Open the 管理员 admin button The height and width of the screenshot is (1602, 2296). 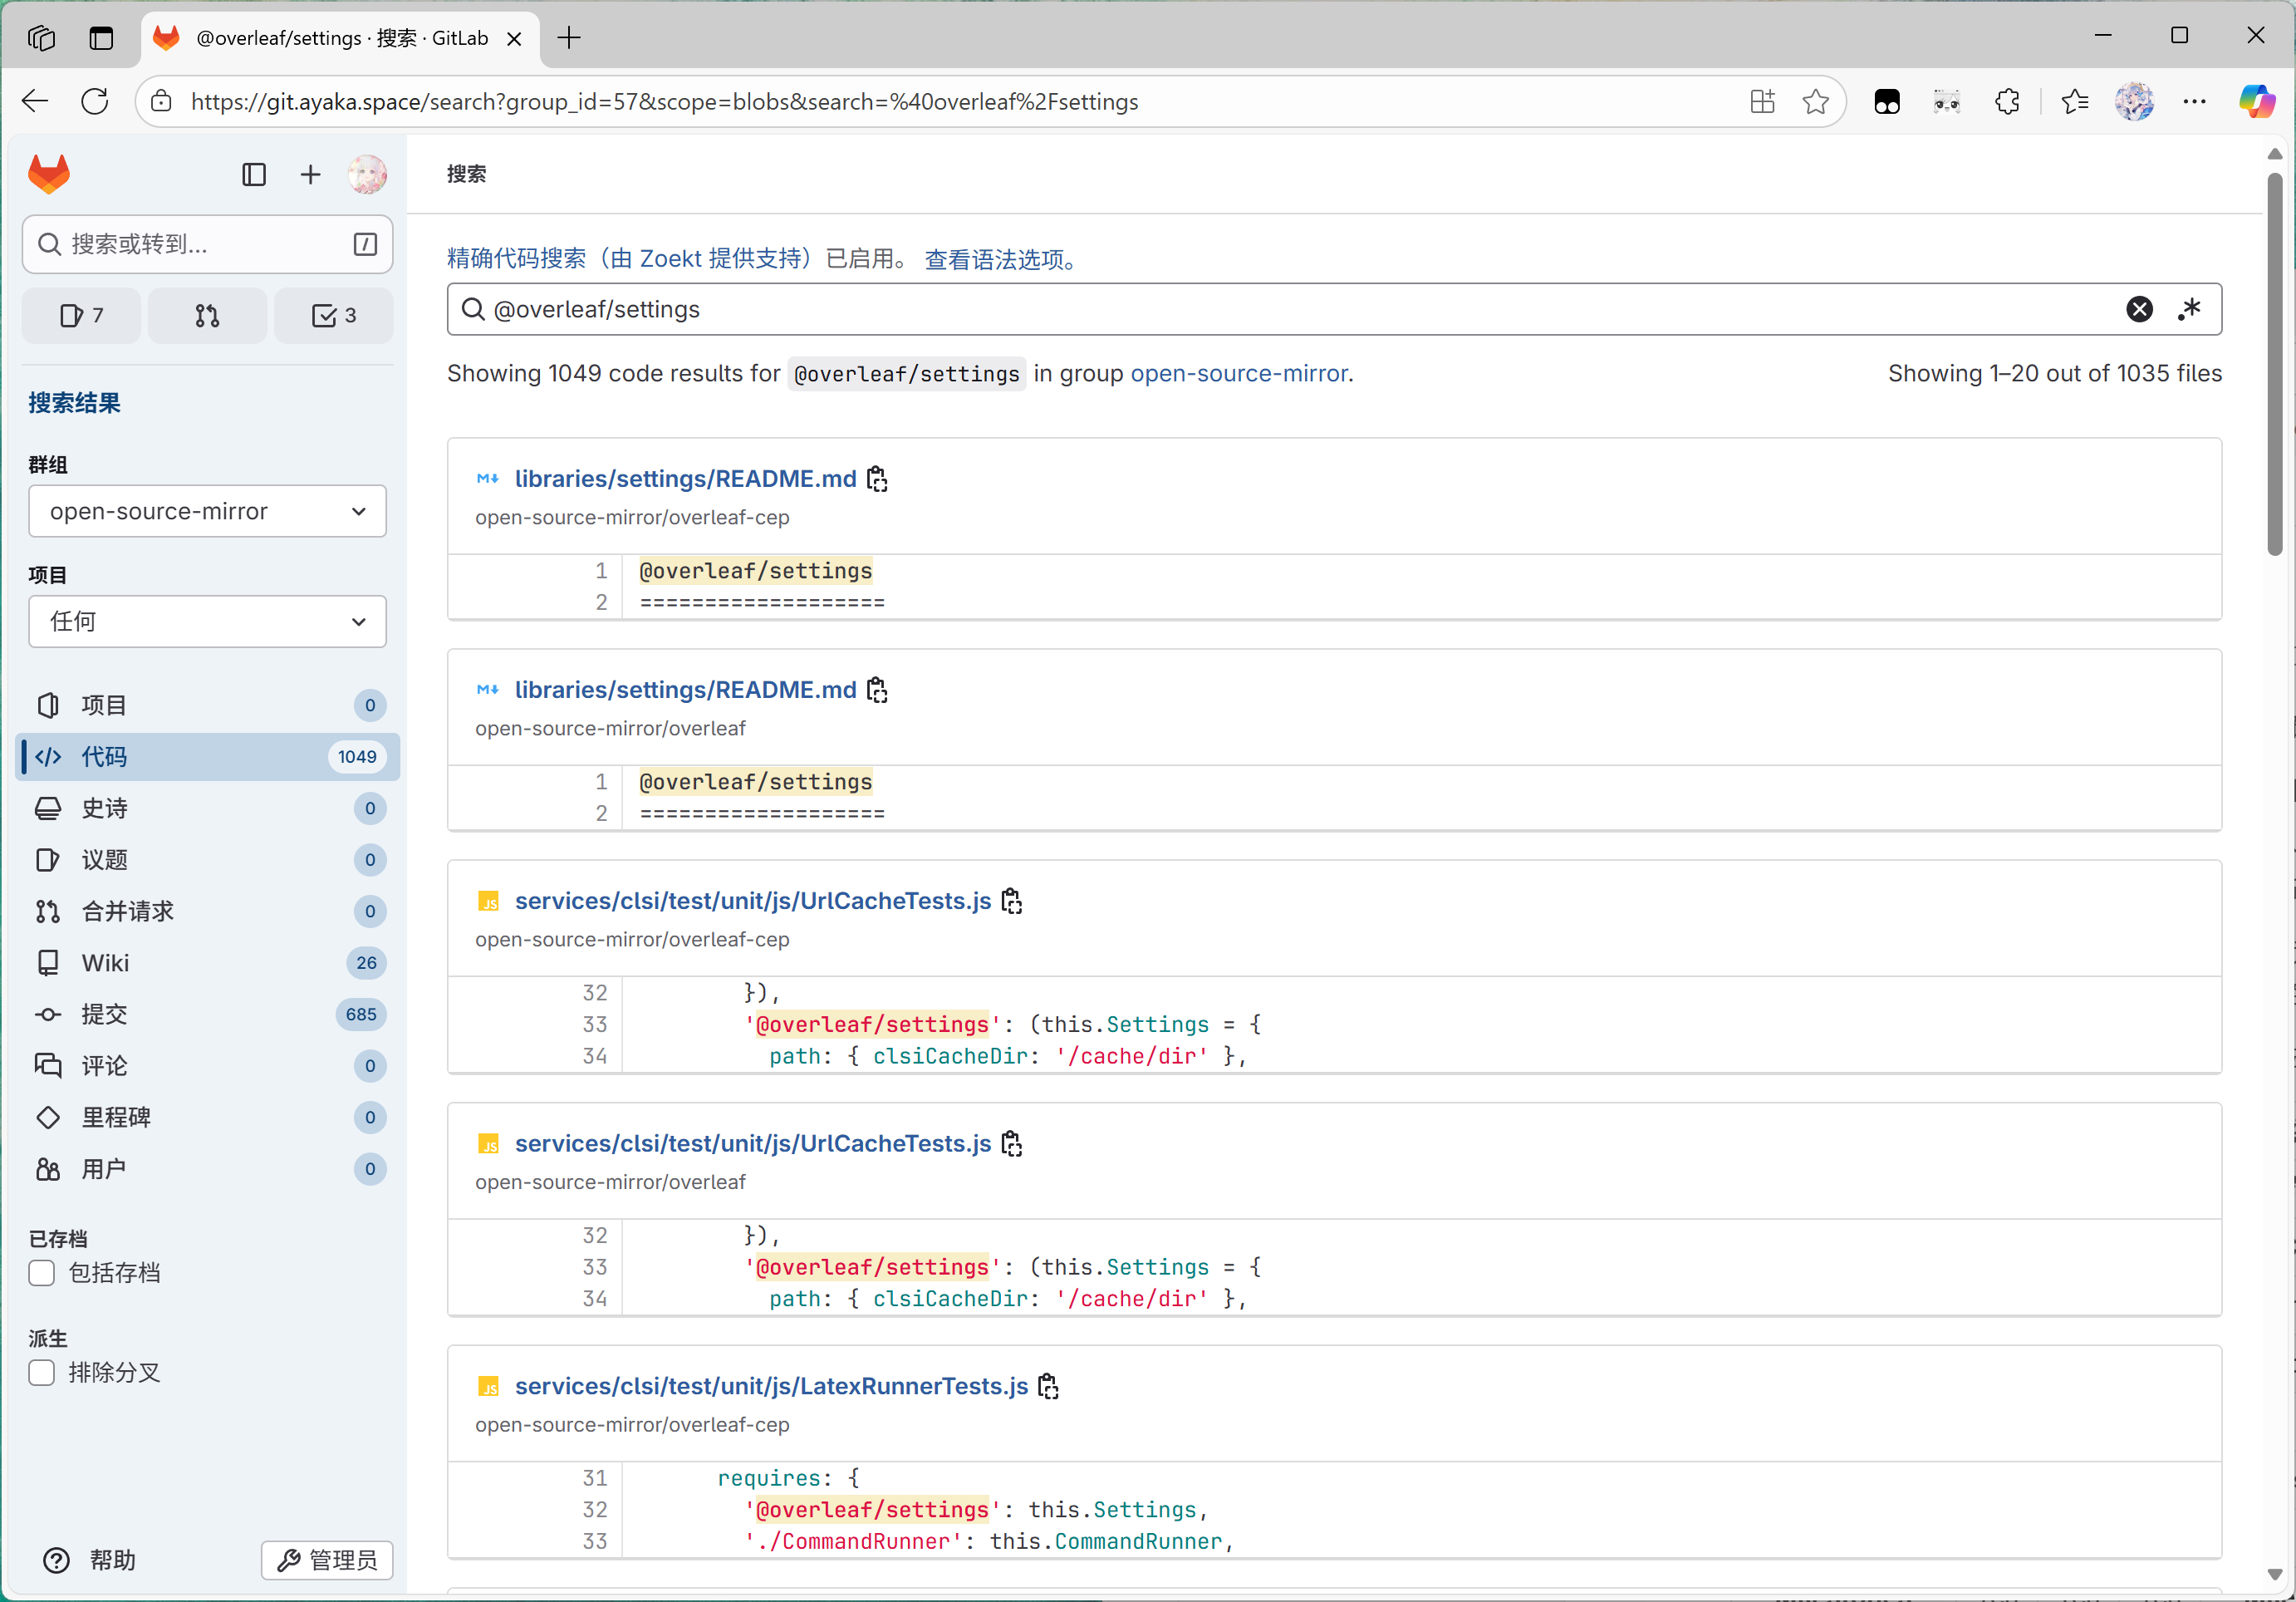pos(327,1560)
